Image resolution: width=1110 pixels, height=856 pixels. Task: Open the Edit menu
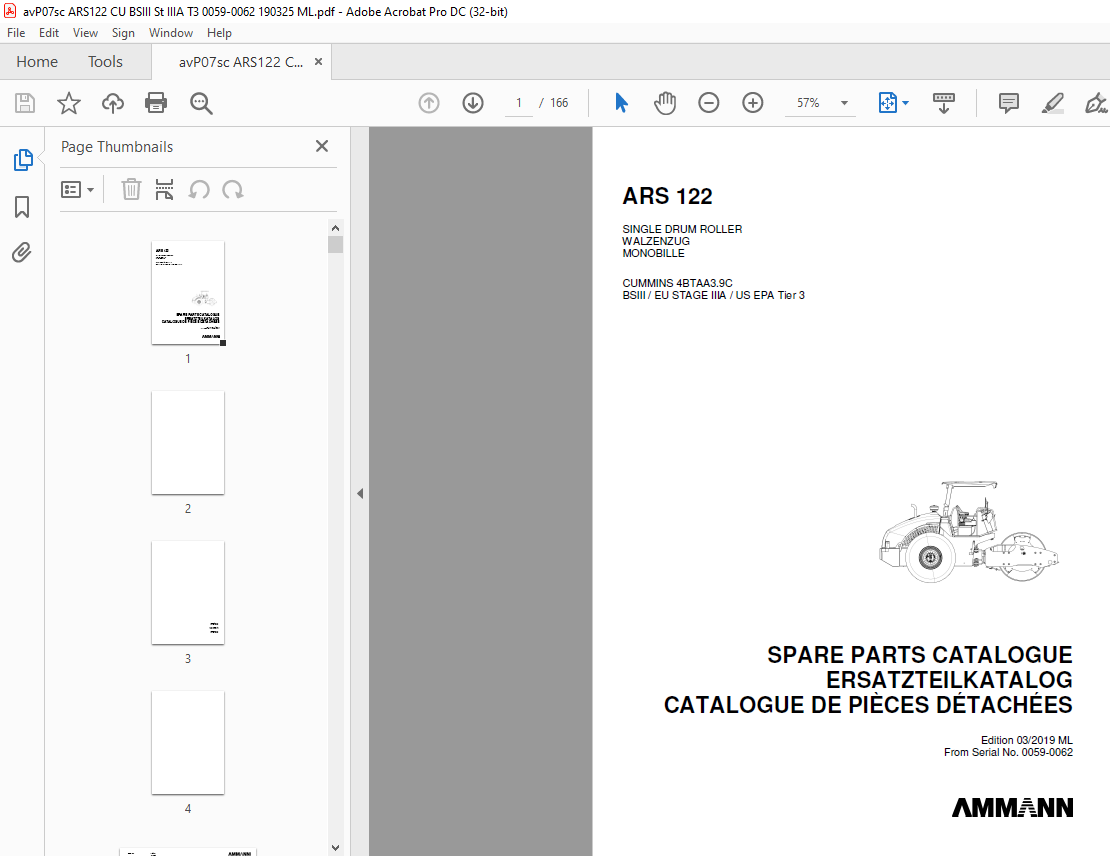pyautogui.click(x=49, y=33)
